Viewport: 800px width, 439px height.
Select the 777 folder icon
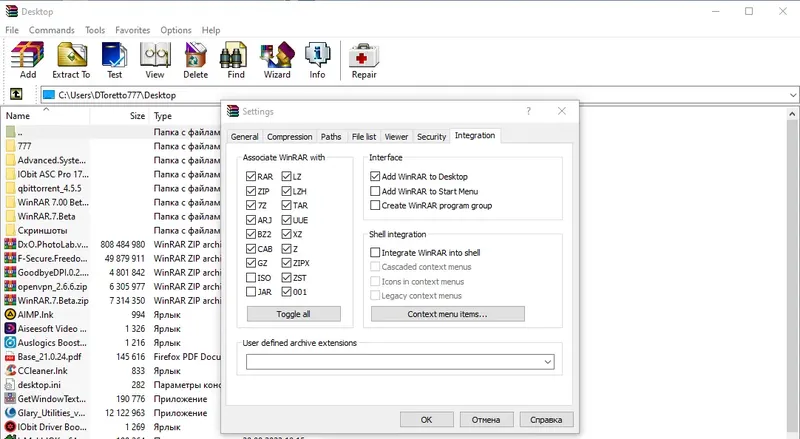point(10,146)
